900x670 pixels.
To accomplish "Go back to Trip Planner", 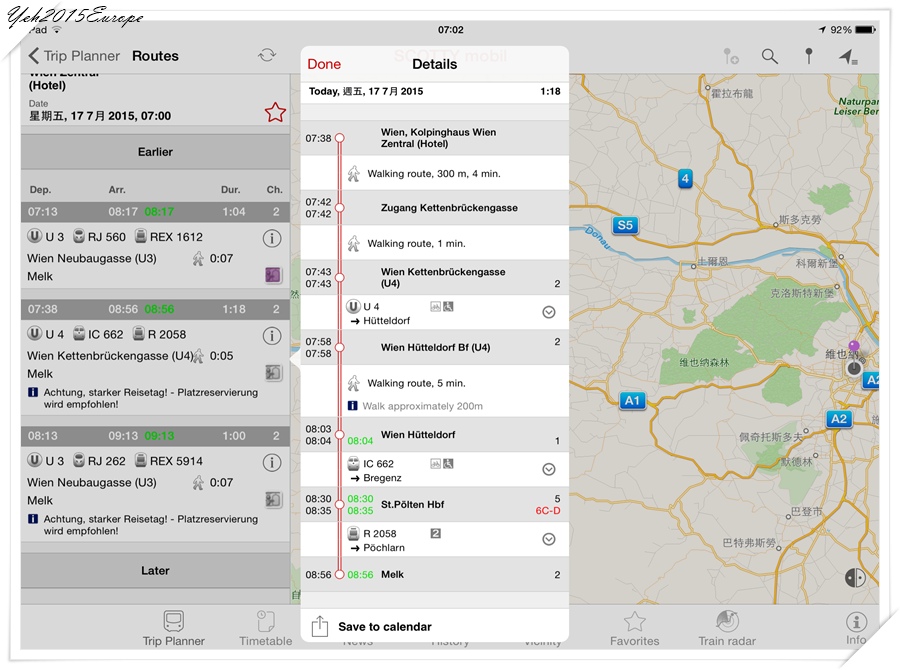I will coord(74,56).
